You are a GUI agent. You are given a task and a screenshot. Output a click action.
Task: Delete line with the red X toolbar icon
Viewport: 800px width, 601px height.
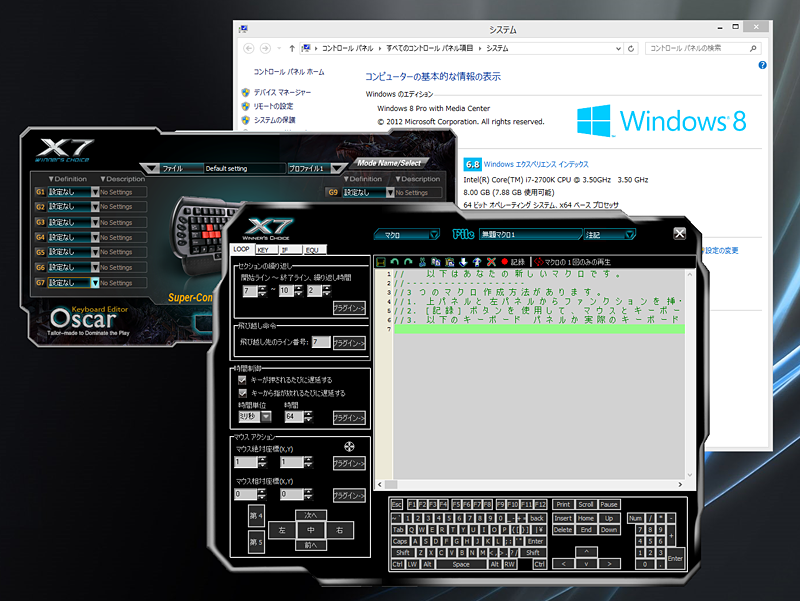pos(491,262)
